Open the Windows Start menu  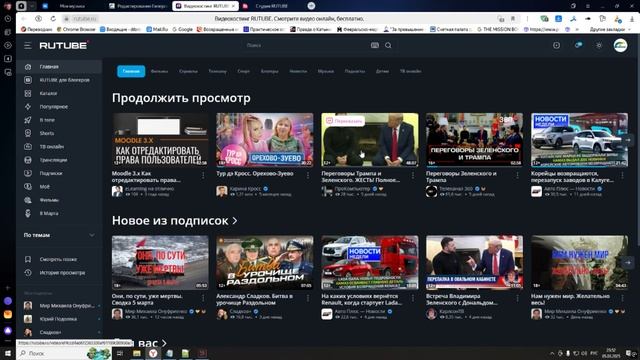[x=8, y=353]
